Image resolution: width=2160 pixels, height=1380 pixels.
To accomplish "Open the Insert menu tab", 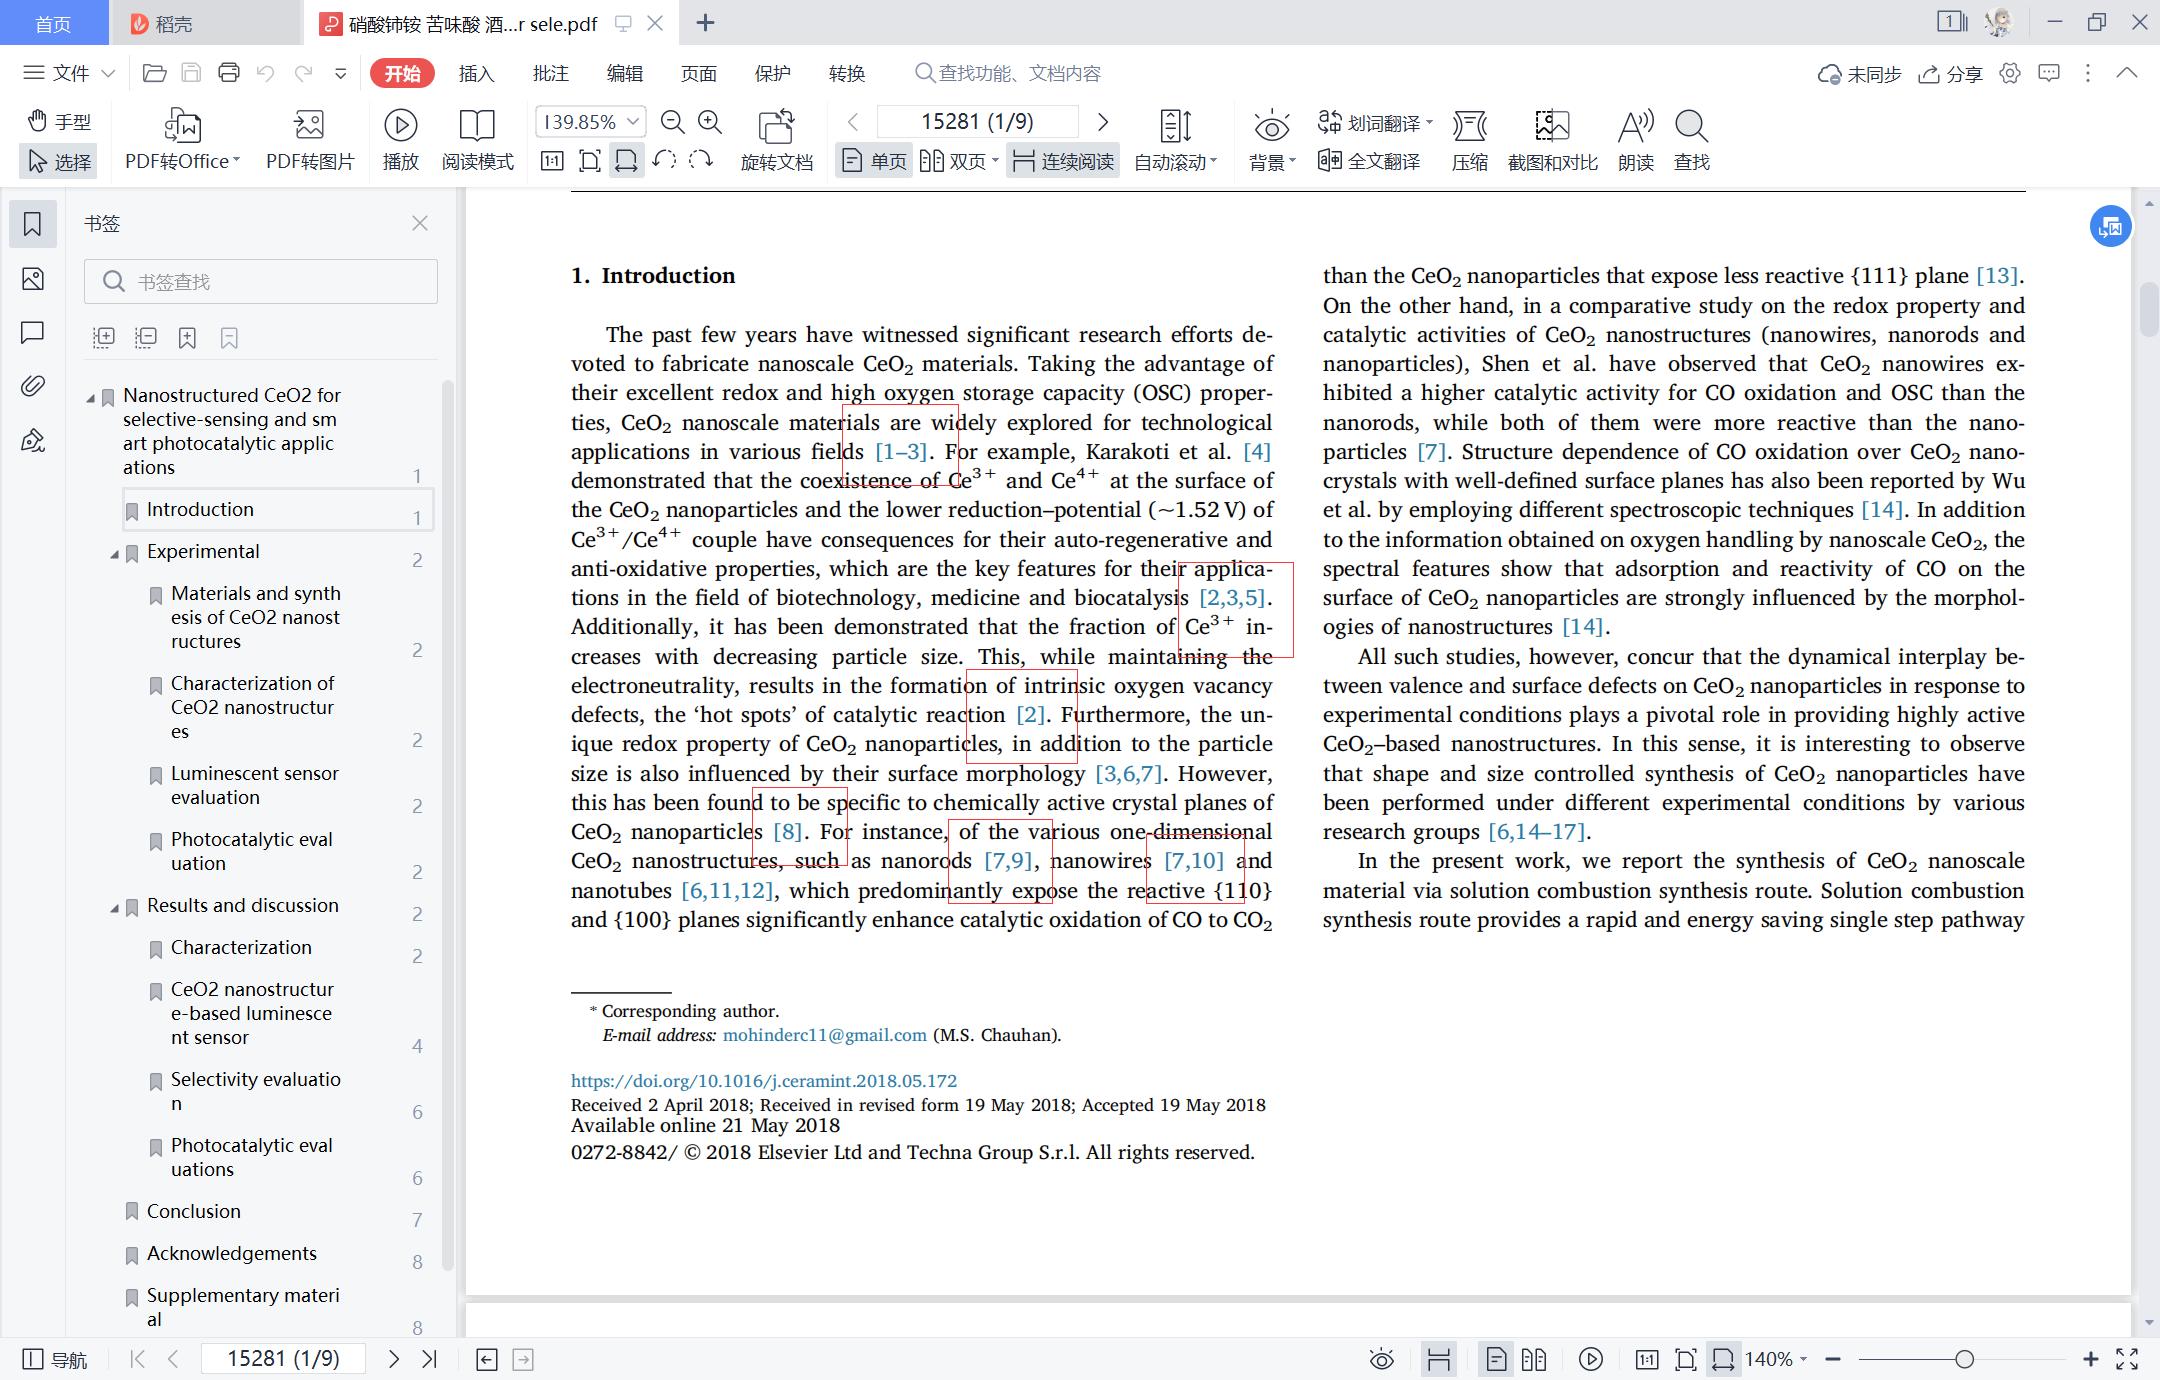I will (476, 73).
